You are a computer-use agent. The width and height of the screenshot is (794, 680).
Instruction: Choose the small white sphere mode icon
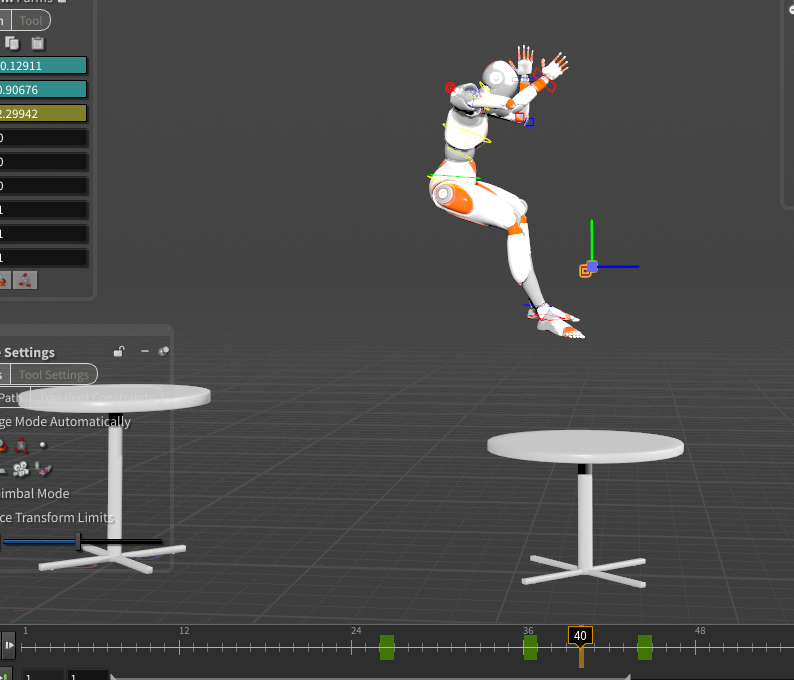[x=43, y=445]
